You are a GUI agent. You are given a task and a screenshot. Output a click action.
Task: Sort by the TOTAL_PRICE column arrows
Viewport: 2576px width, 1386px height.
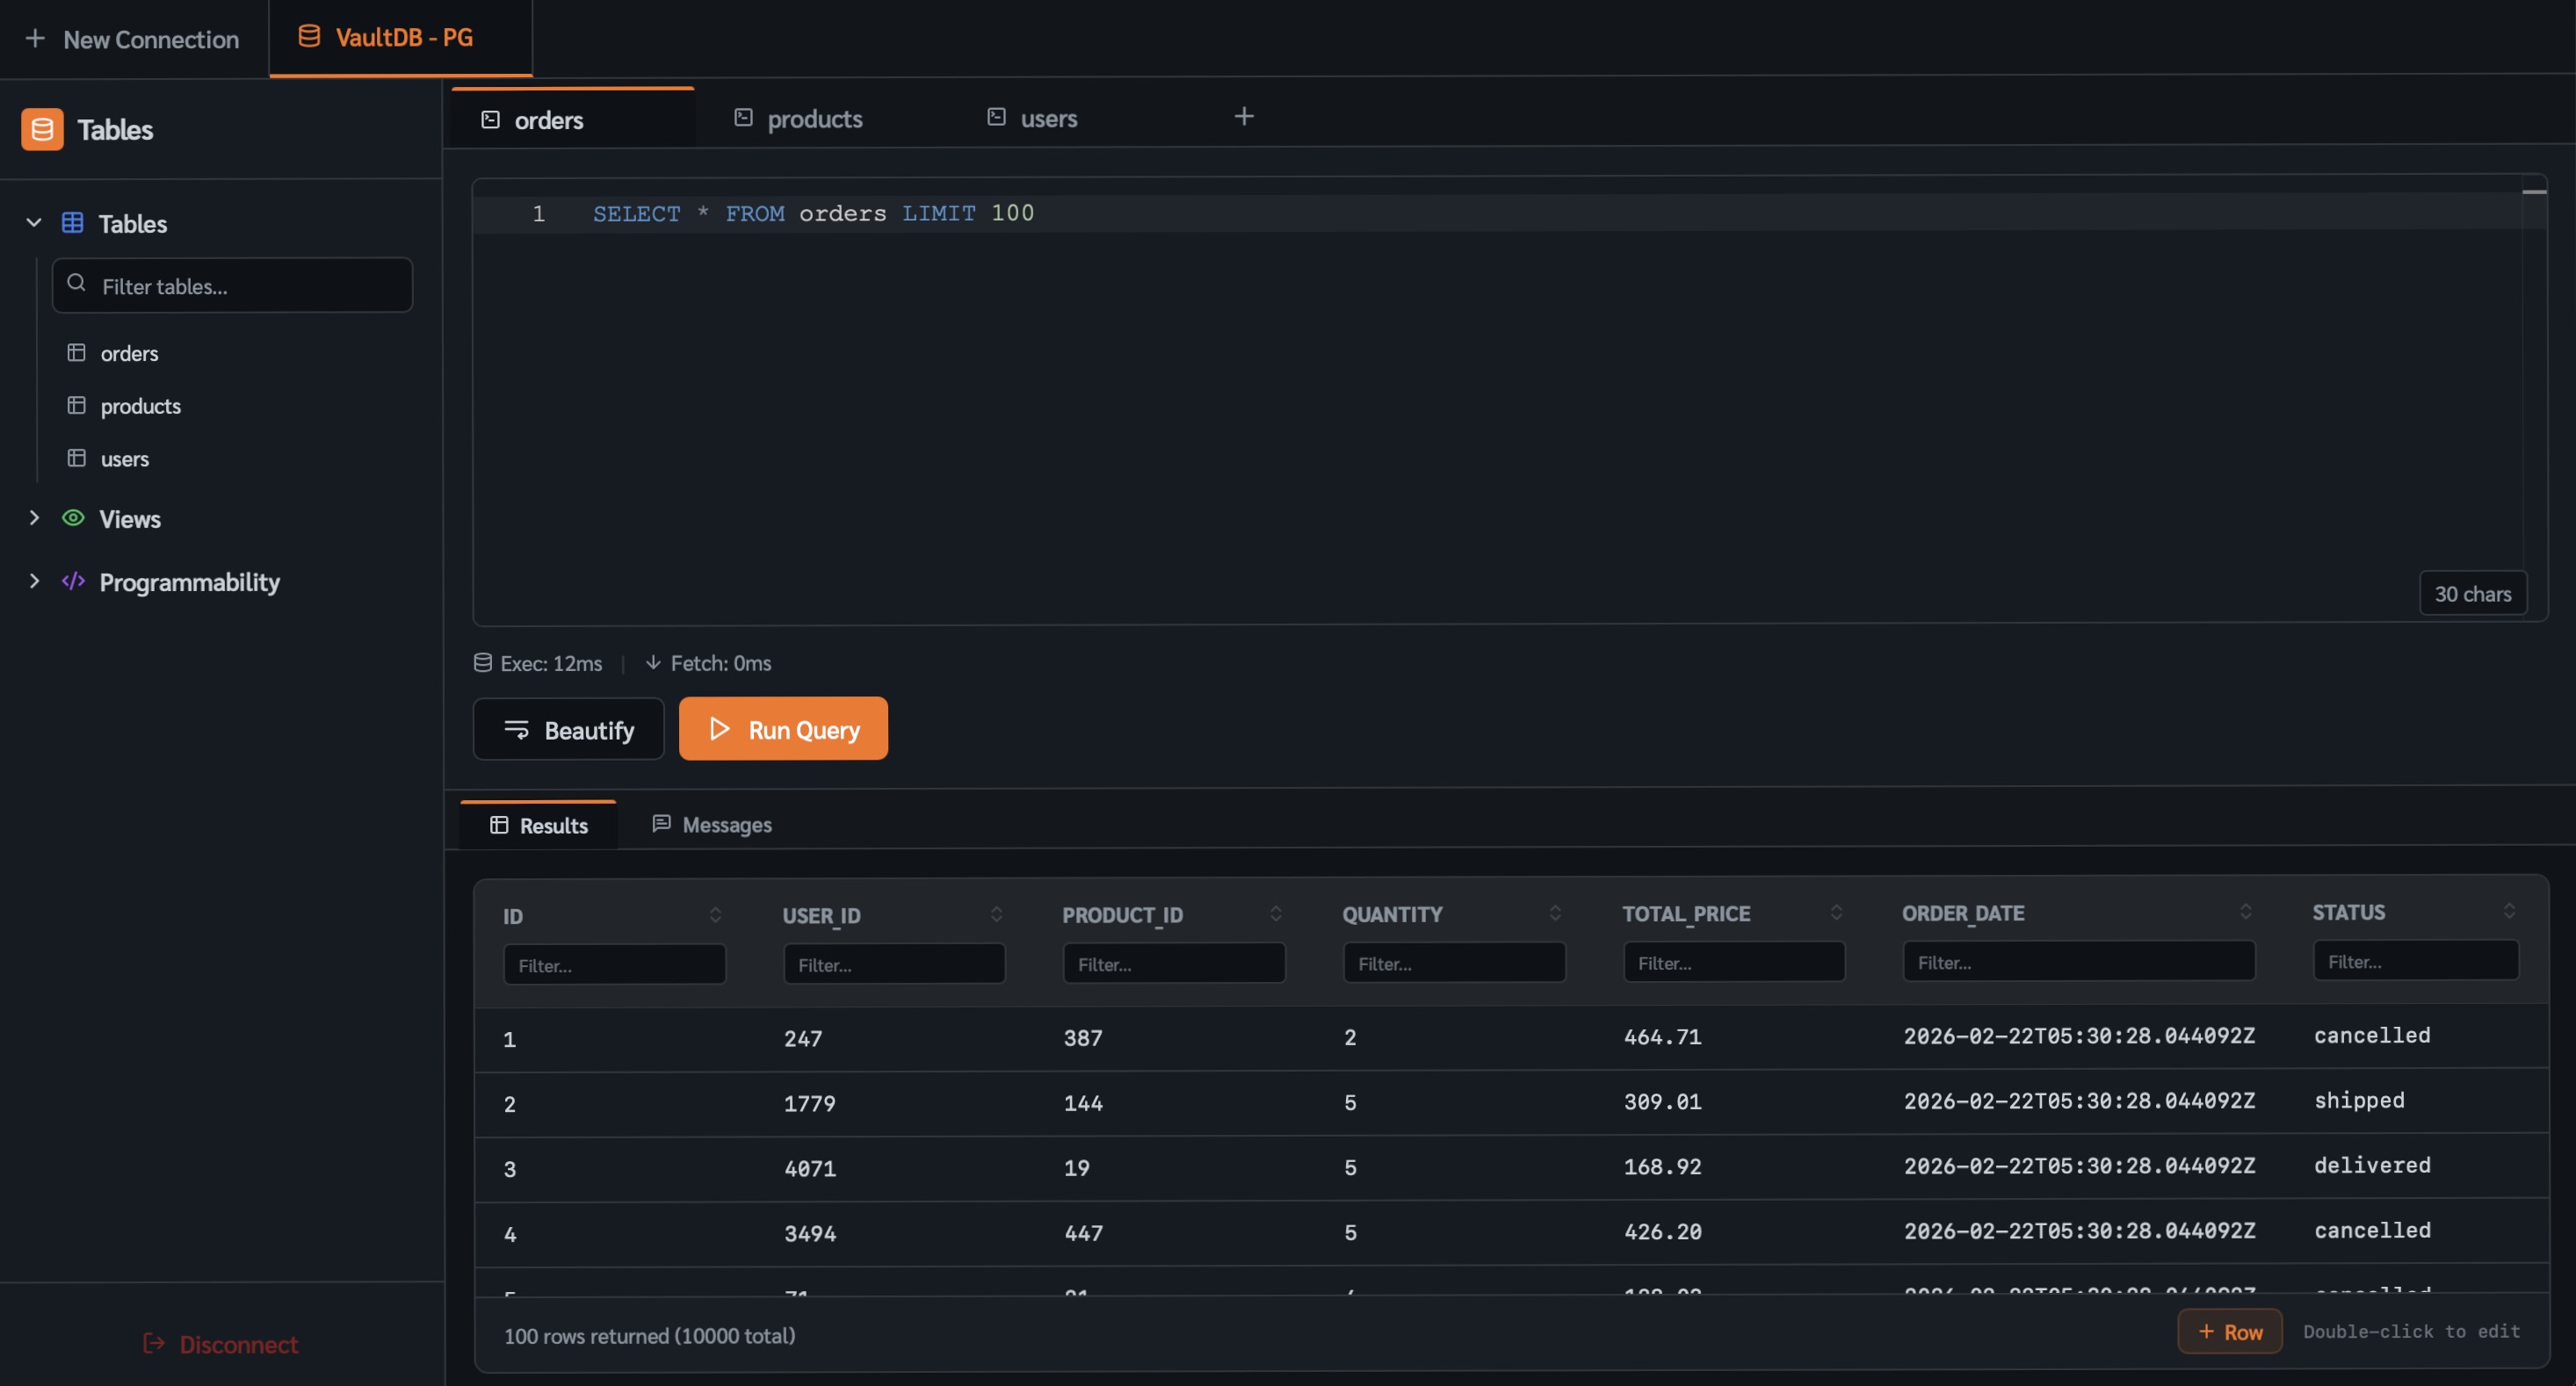coord(1836,912)
